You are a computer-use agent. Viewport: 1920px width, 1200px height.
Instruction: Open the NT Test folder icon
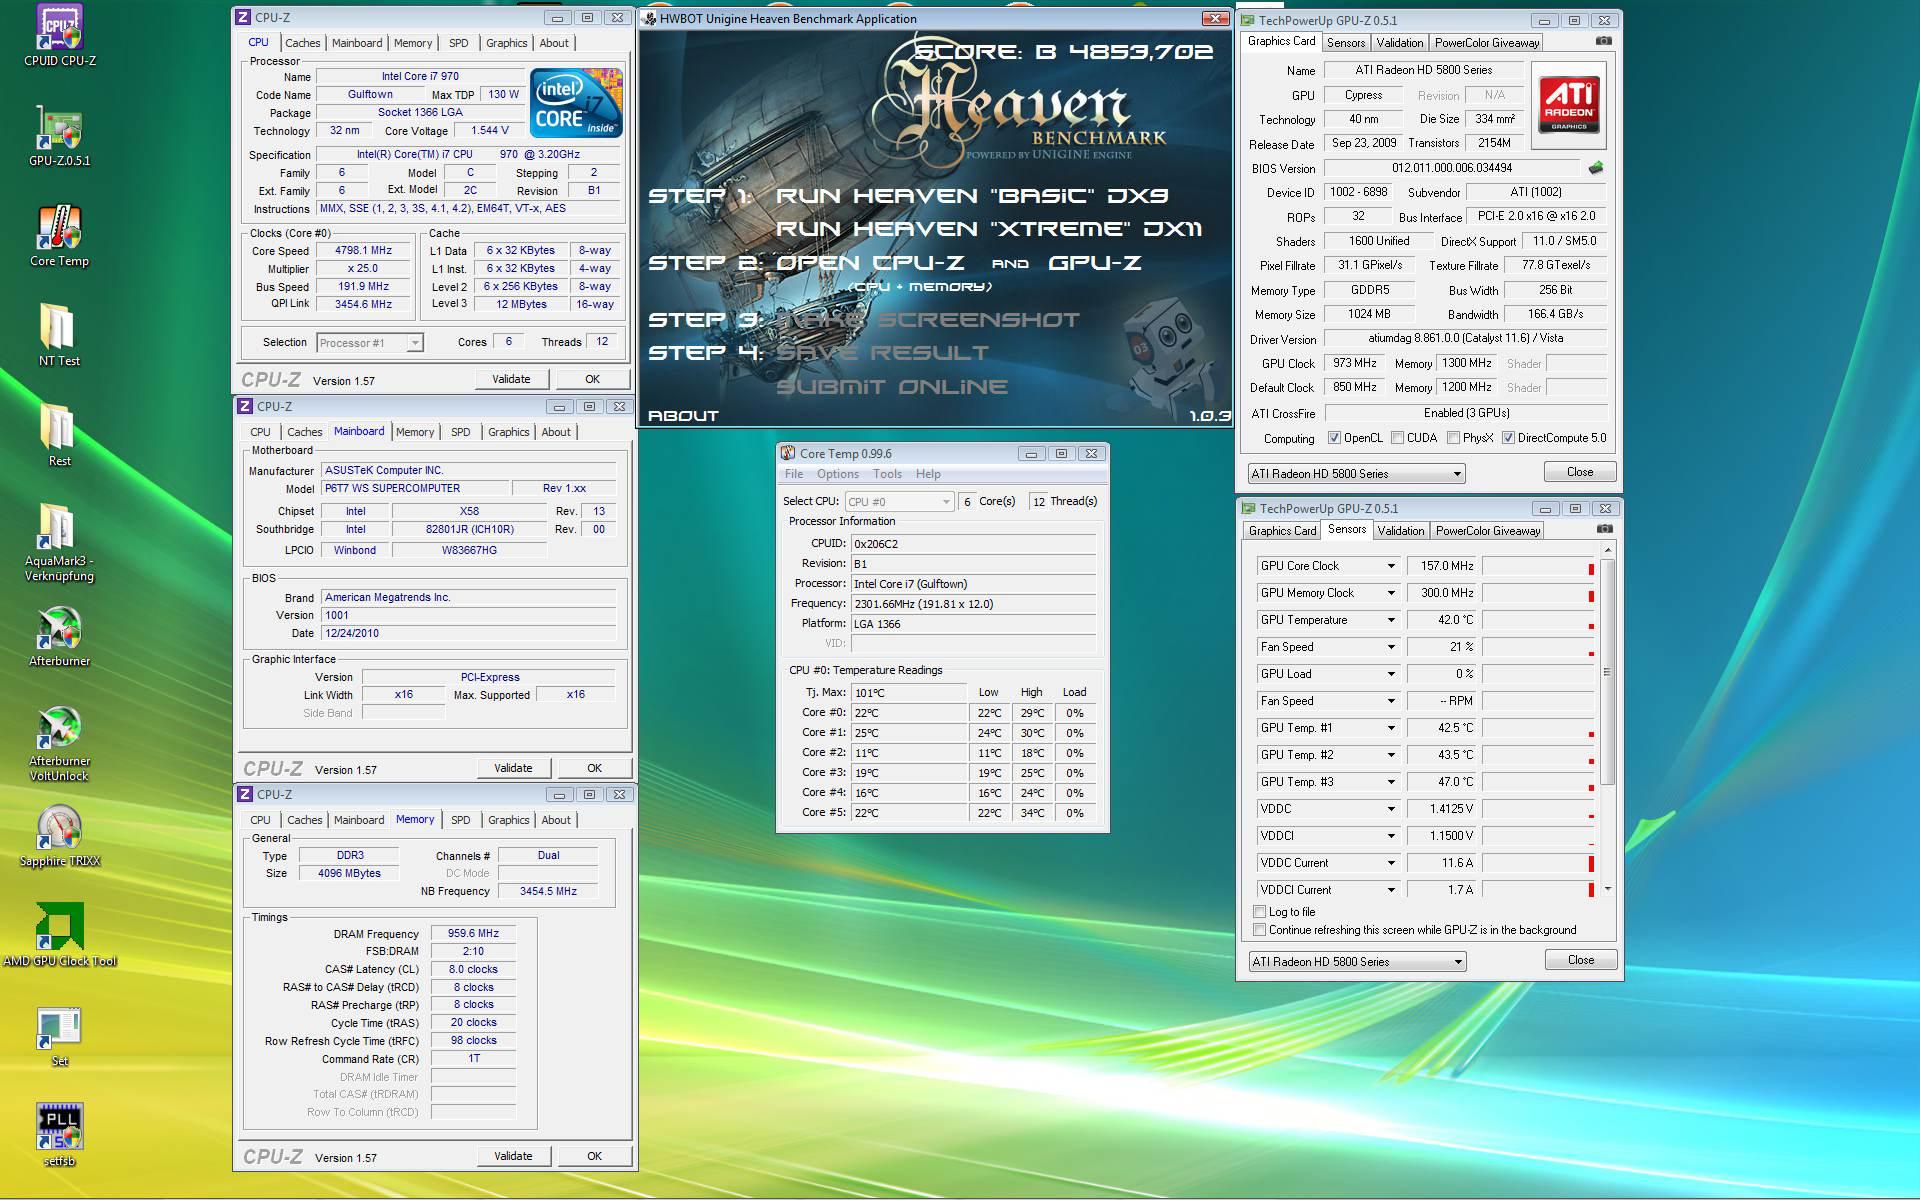[59, 328]
